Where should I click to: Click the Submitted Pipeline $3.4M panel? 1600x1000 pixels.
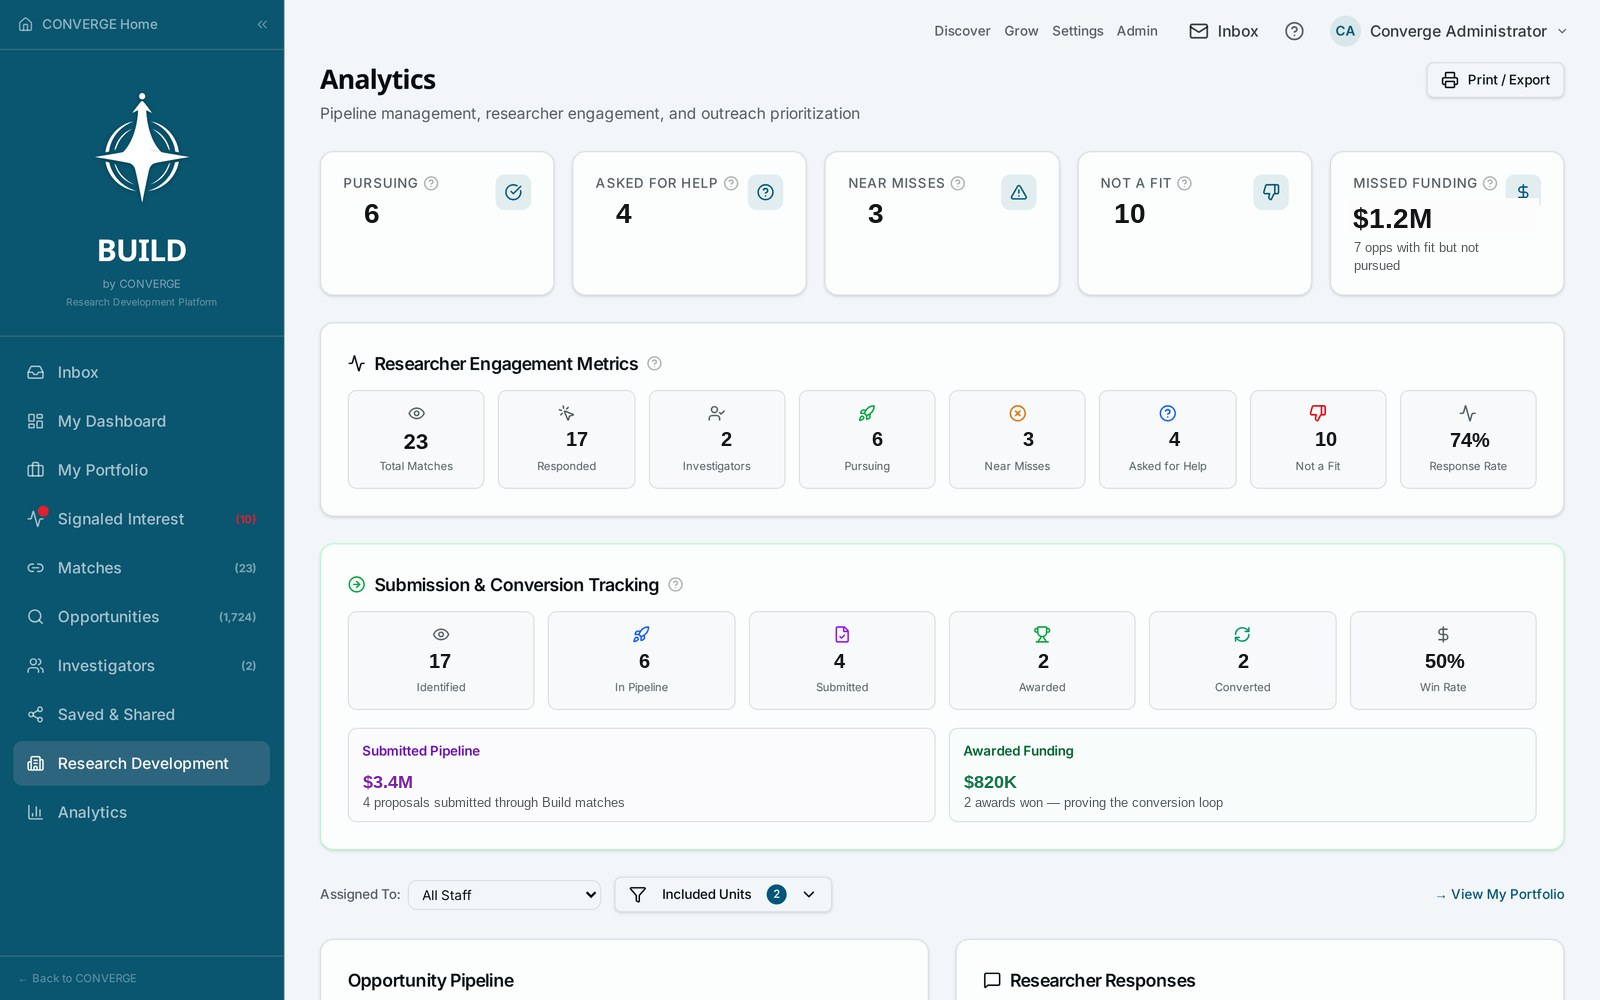pyautogui.click(x=641, y=775)
